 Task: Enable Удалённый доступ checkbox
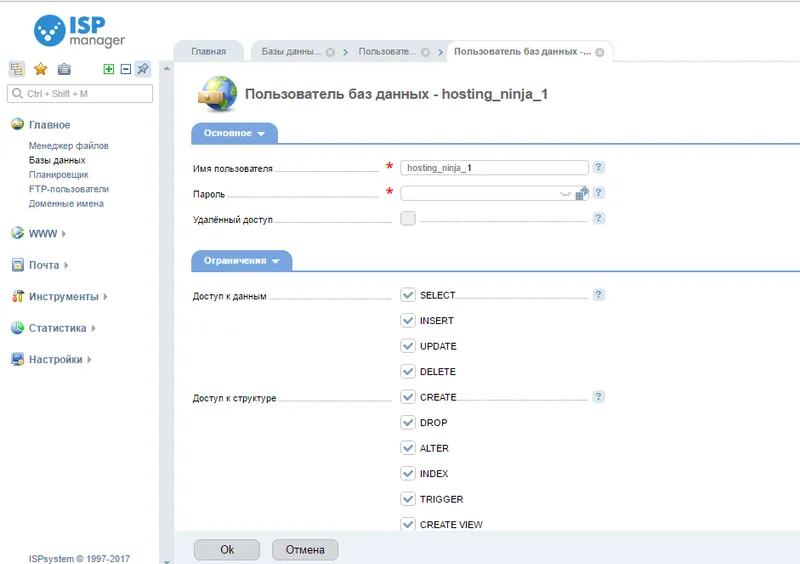coord(408,218)
